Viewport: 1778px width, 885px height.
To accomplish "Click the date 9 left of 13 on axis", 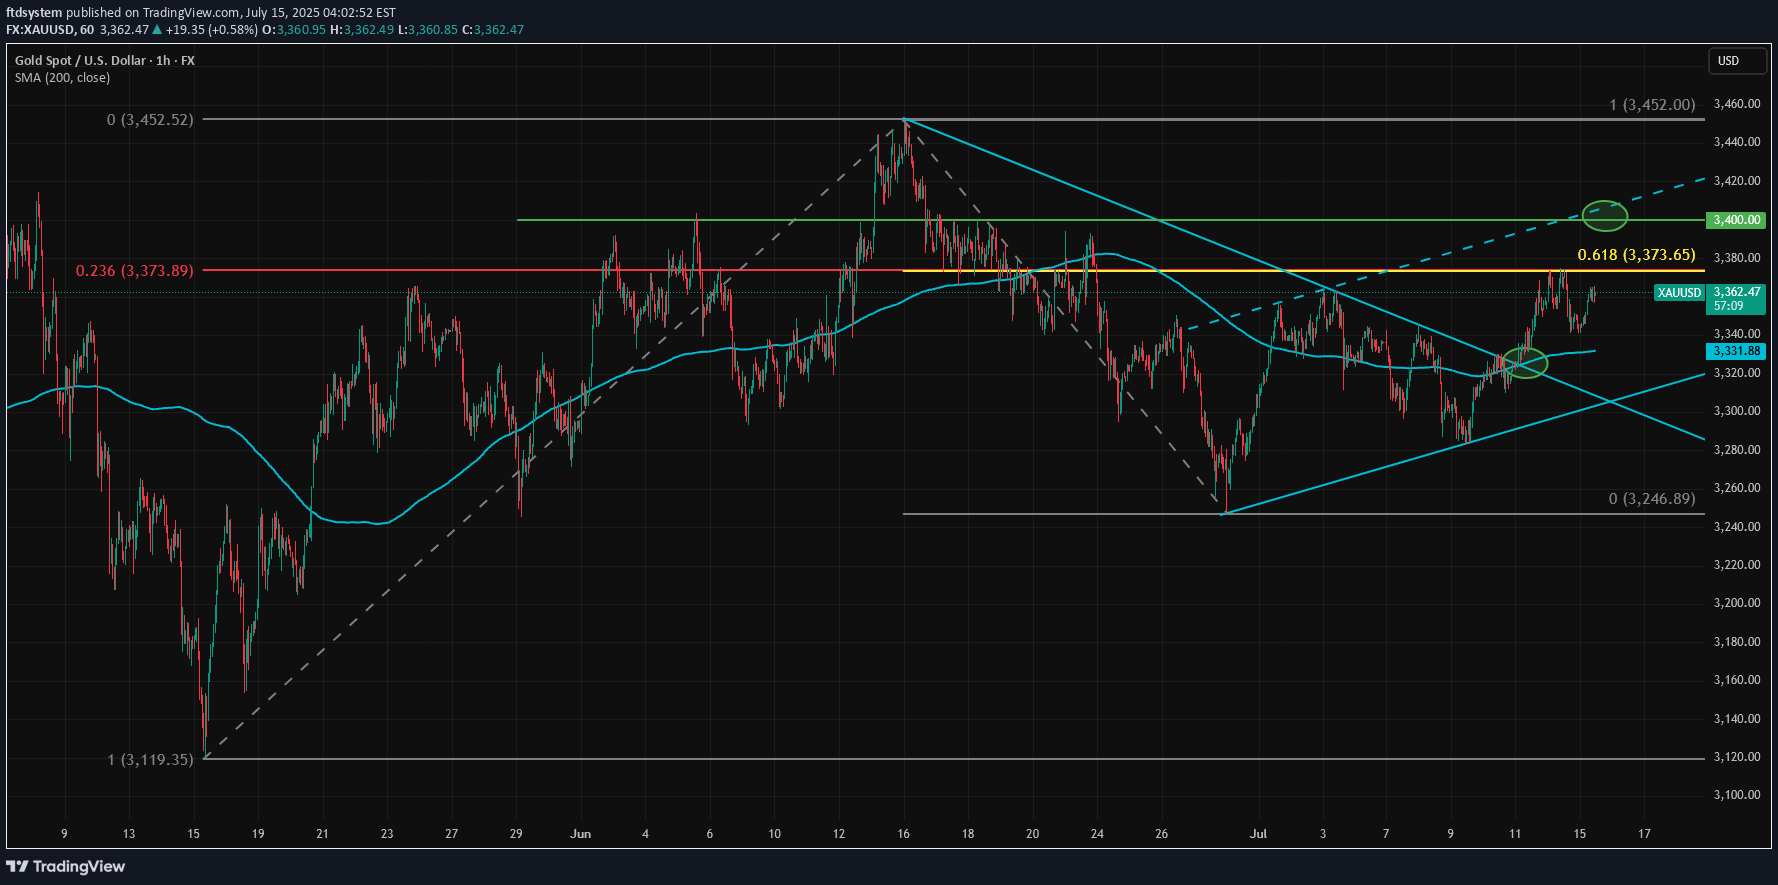I will point(64,834).
